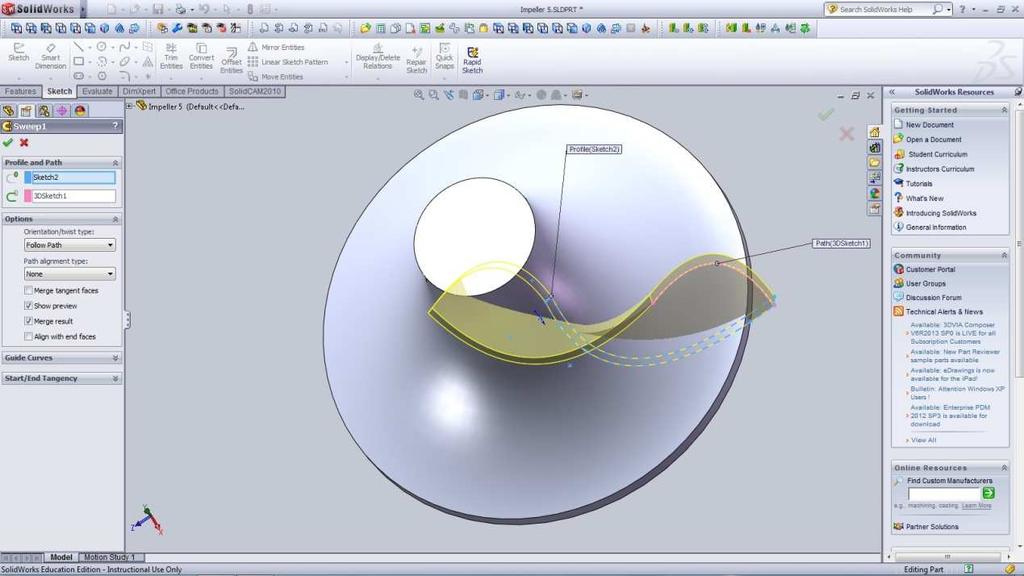1024x576 pixels.
Task: Click the Open a Document link
Action: pyautogui.click(x=933, y=139)
